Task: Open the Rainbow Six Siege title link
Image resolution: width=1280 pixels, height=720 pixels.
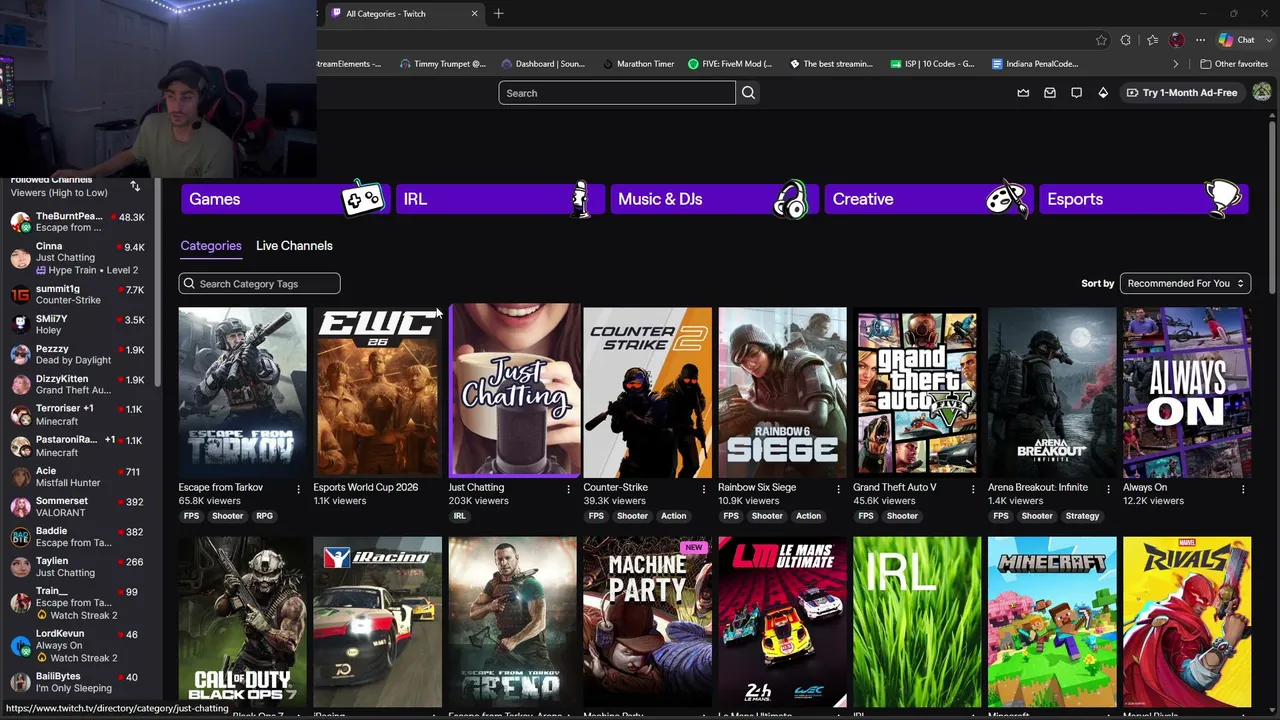Action: (757, 487)
